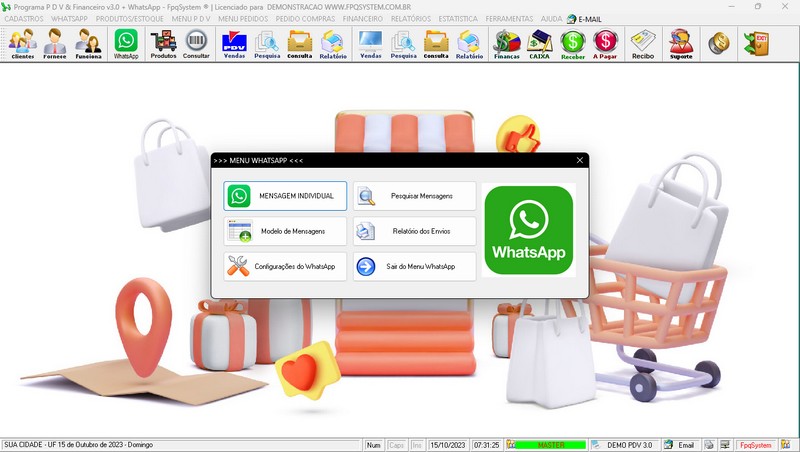Open the CAIXA toolbar icon

coord(539,44)
